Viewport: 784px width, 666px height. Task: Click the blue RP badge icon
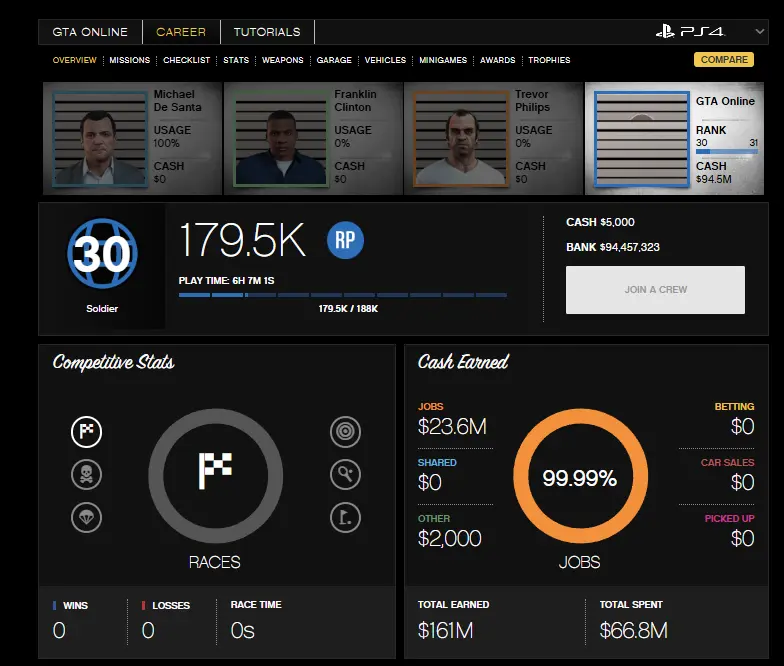345,240
